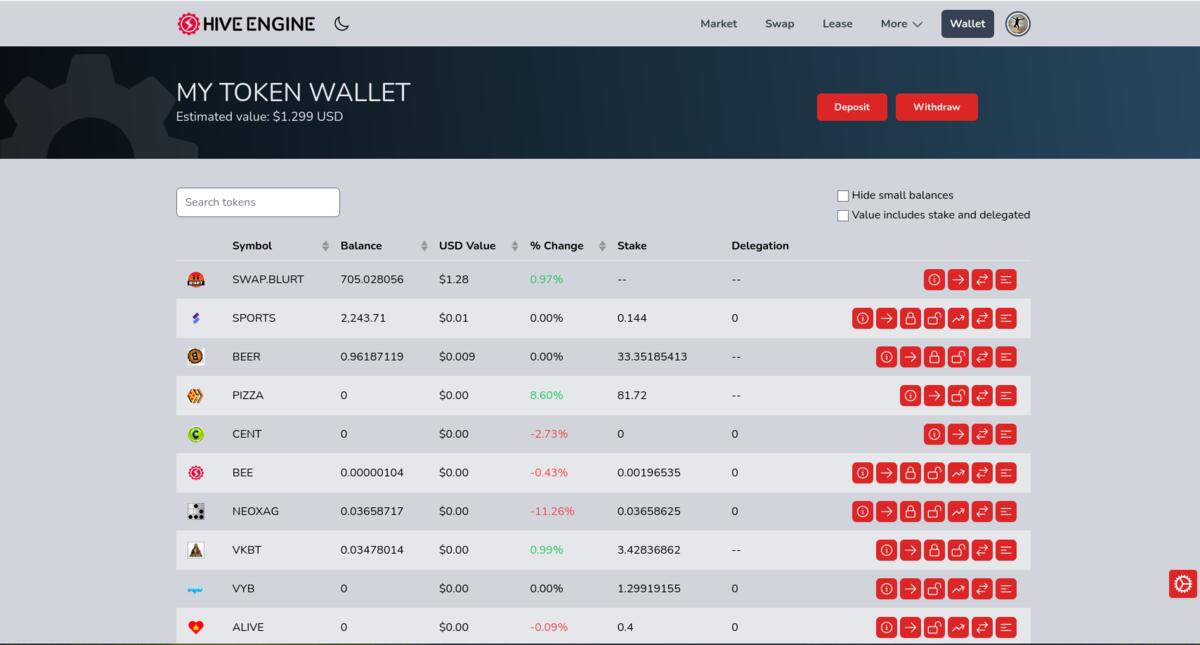Click the exchange-arrows icon for CENT
Image resolution: width=1200 pixels, height=645 pixels.
tap(982, 434)
